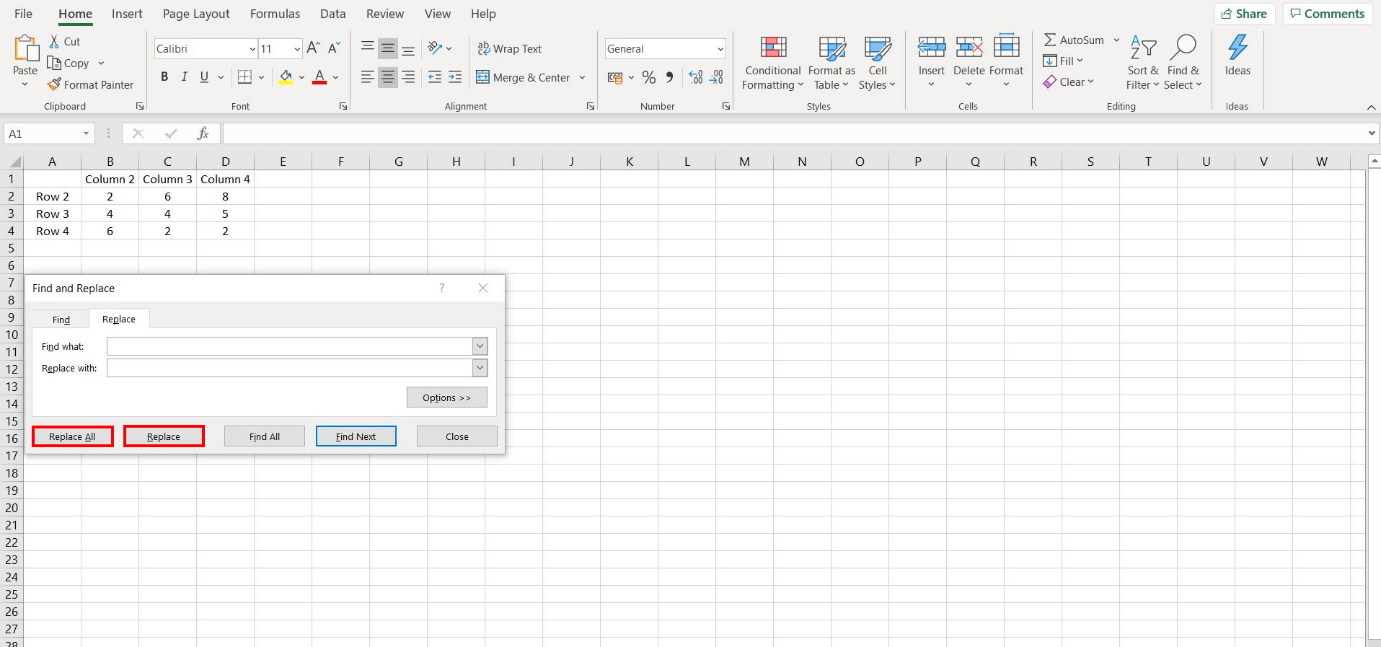Decrease indent
The height and width of the screenshot is (647, 1381).
(x=435, y=77)
